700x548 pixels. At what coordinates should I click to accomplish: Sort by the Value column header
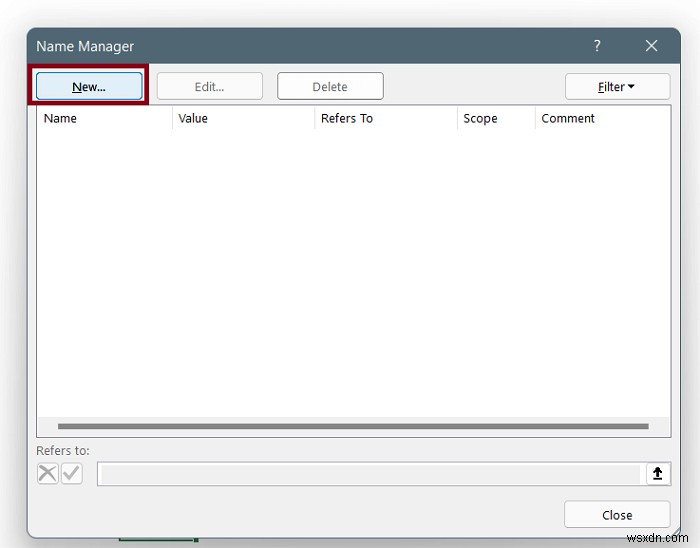click(x=243, y=118)
